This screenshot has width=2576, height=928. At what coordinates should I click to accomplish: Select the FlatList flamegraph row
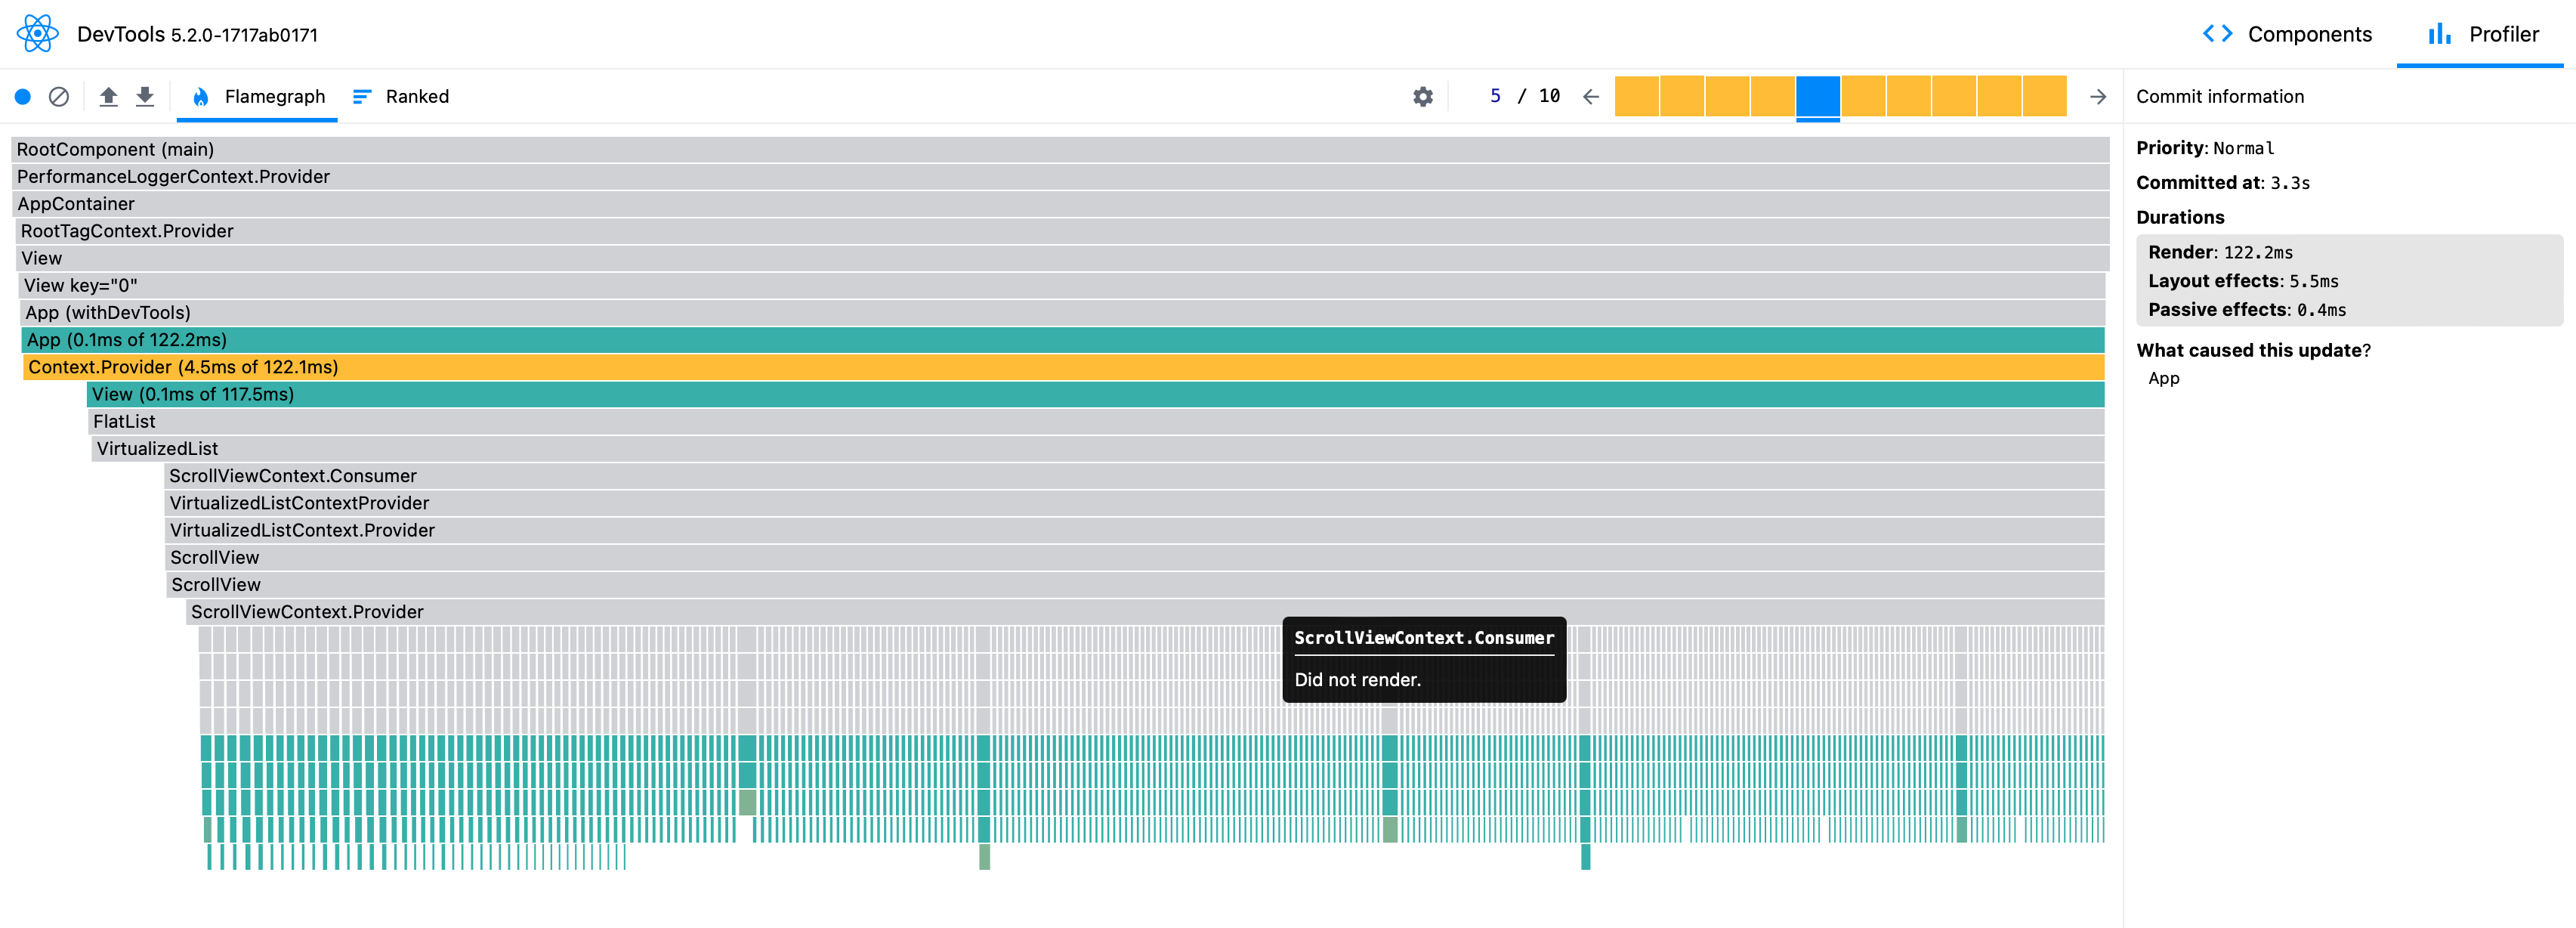pyautogui.click(x=1097, y=422)
